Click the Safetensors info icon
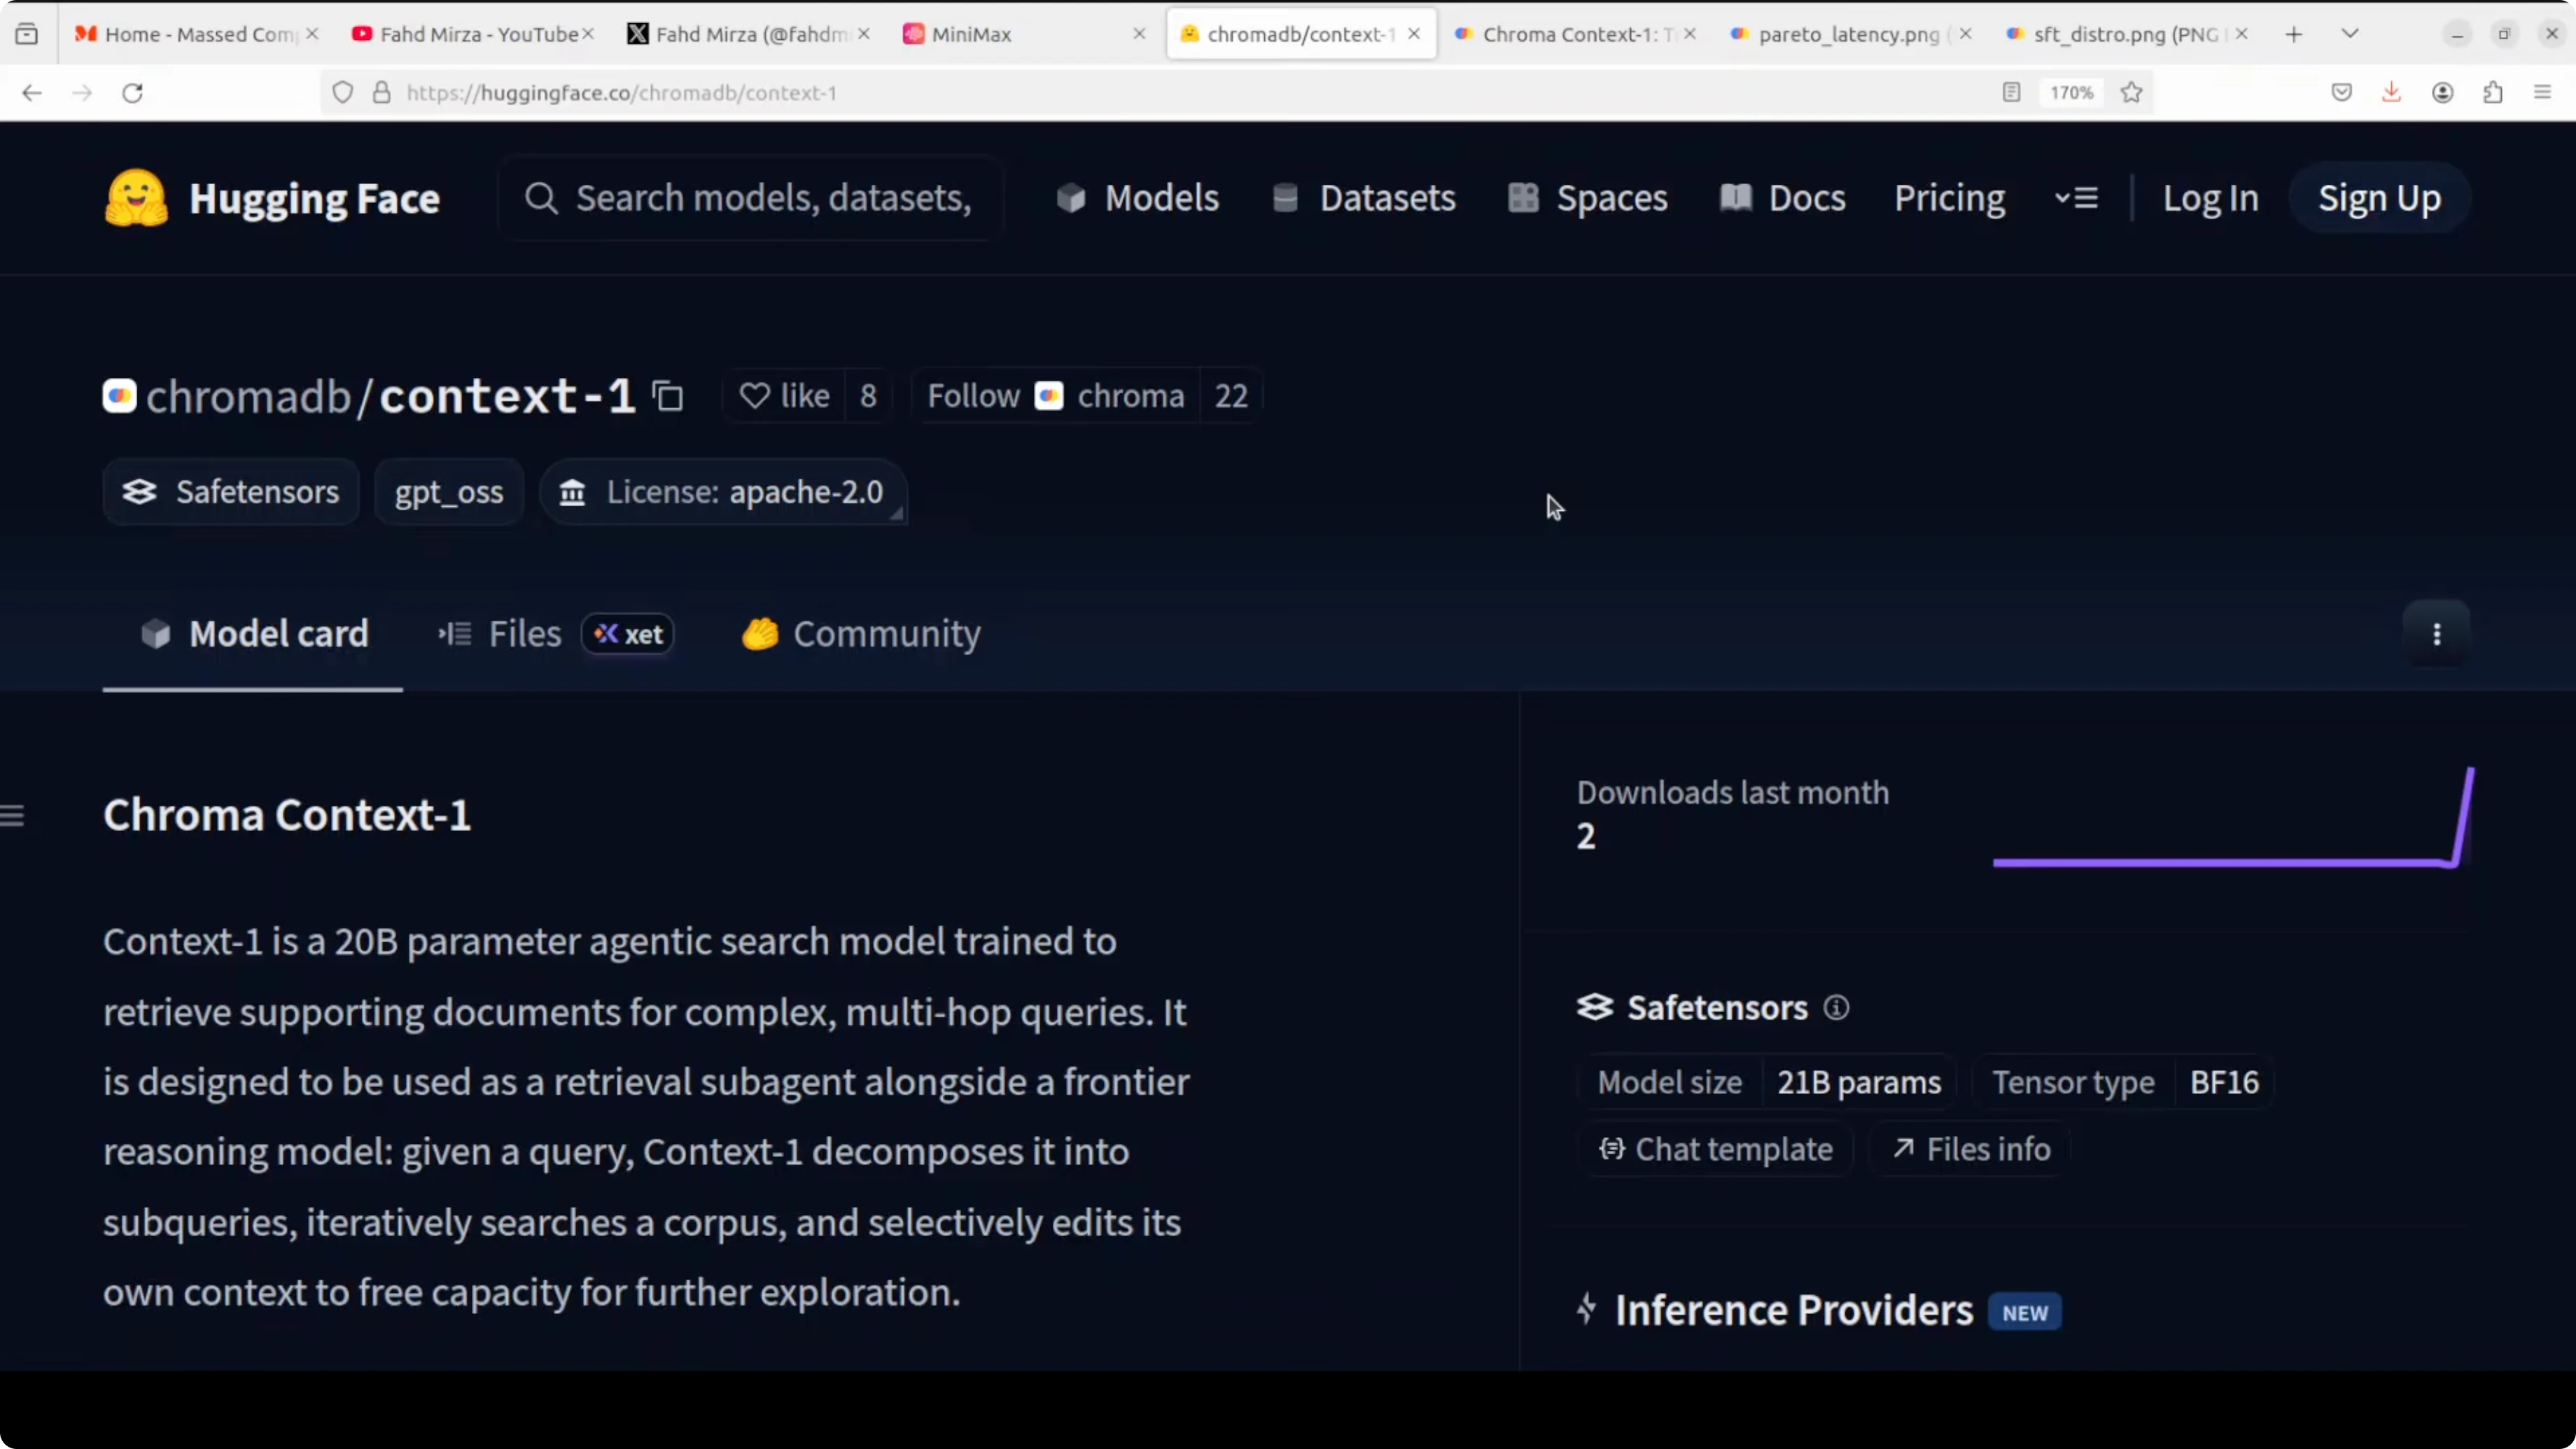Screen dimensions: 2576x1449 coord(1836,1007)
